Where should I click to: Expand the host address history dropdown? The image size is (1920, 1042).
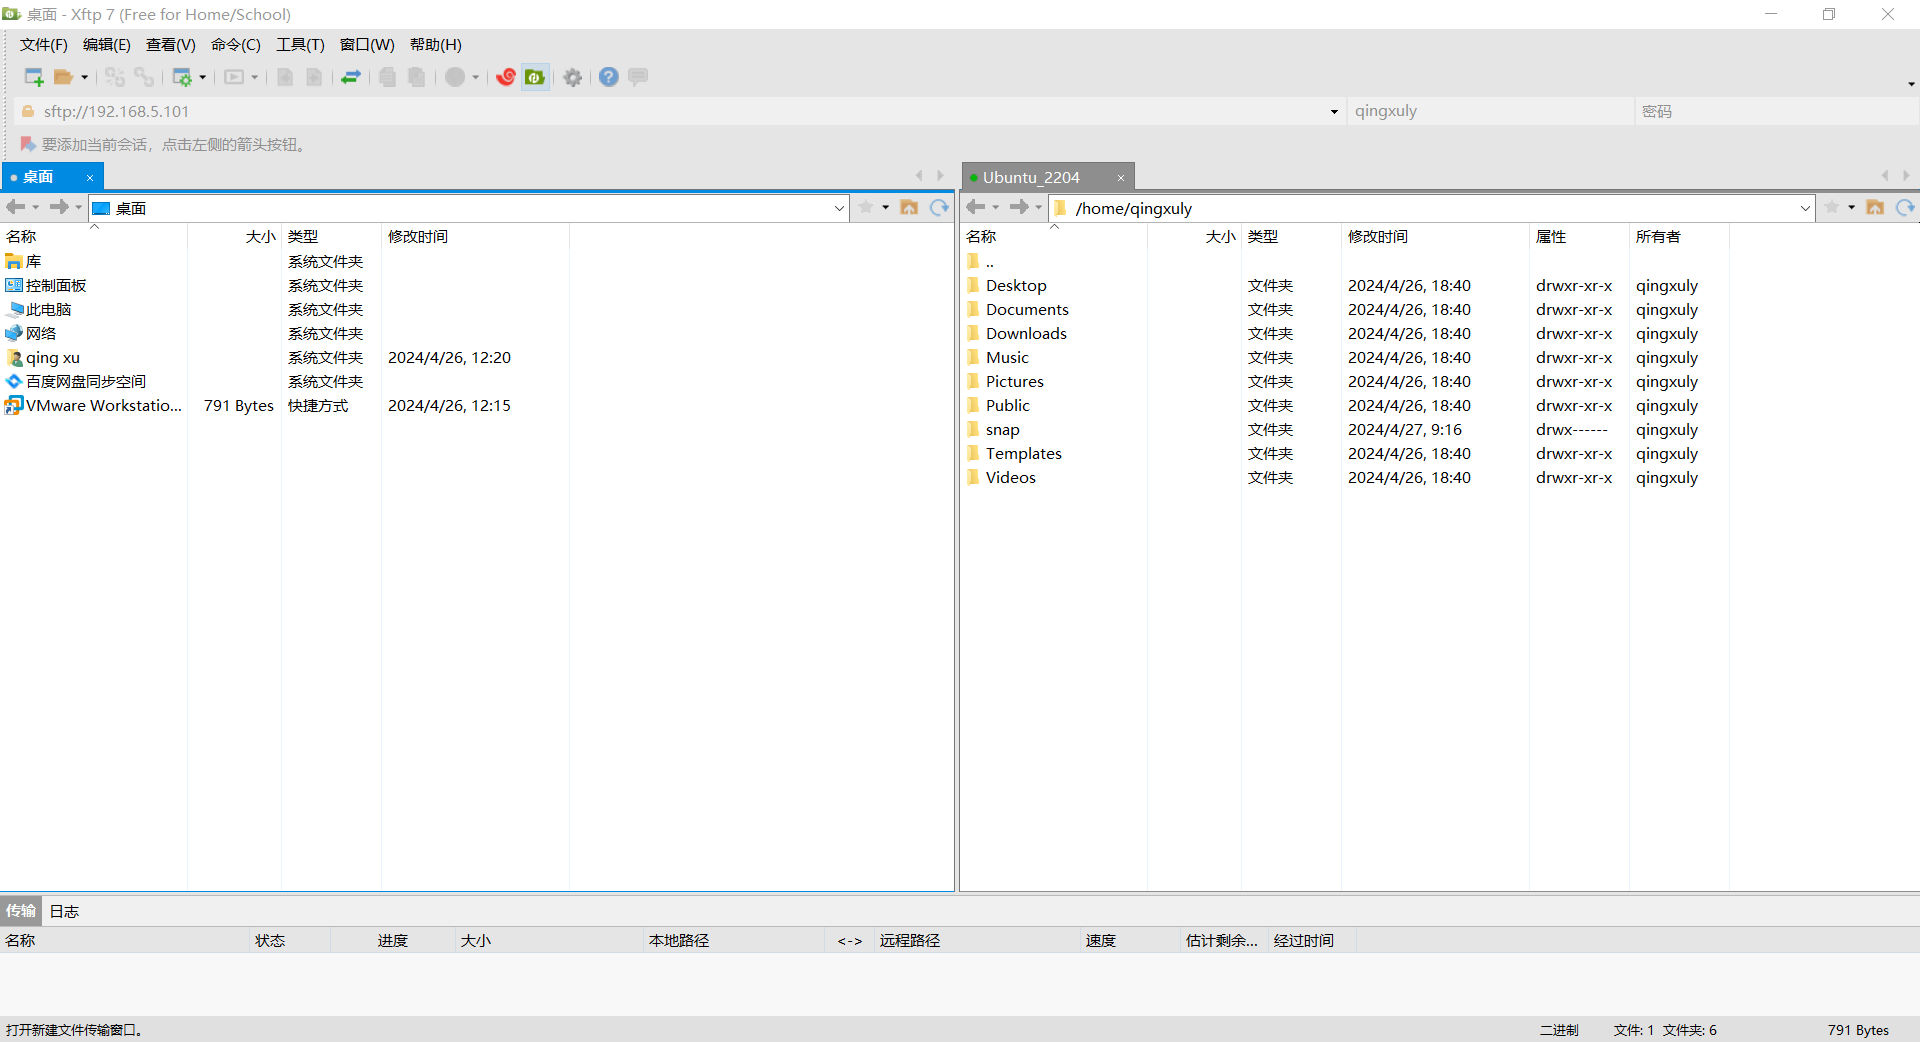click(x=1334, y=112)
